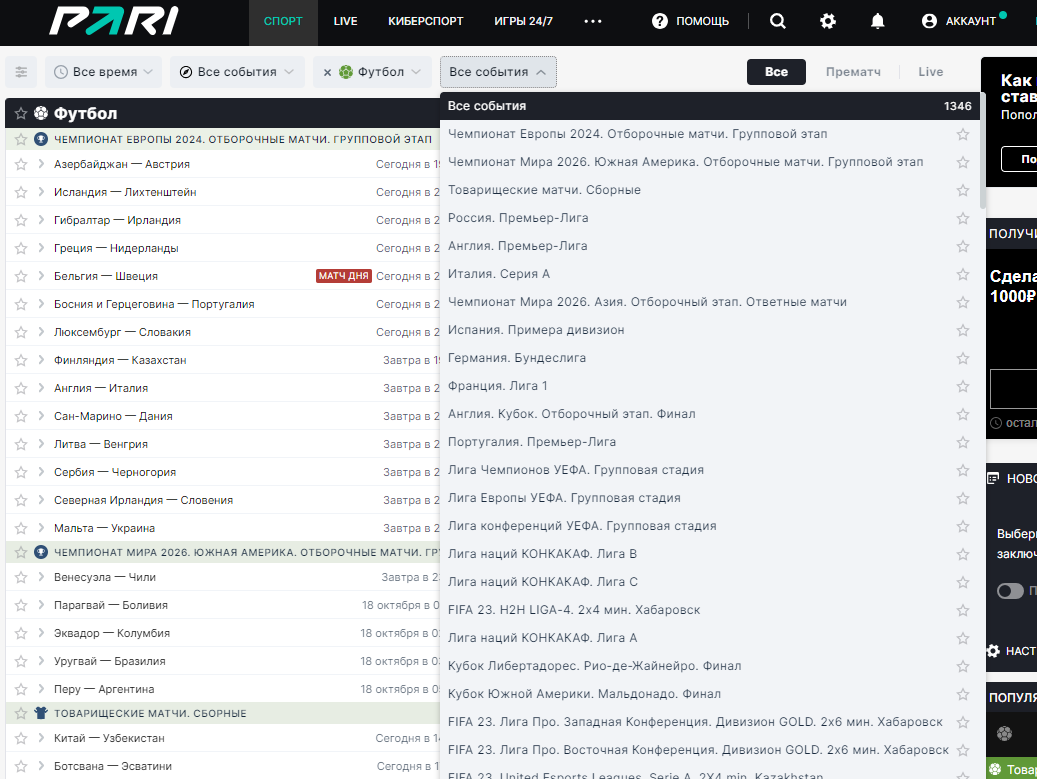This screenshot has width=1037, height=779.
Task: Star Чемпионат Мира 2026 Южная Америка header
Action: pyautogui.click(x=21, y=552)
